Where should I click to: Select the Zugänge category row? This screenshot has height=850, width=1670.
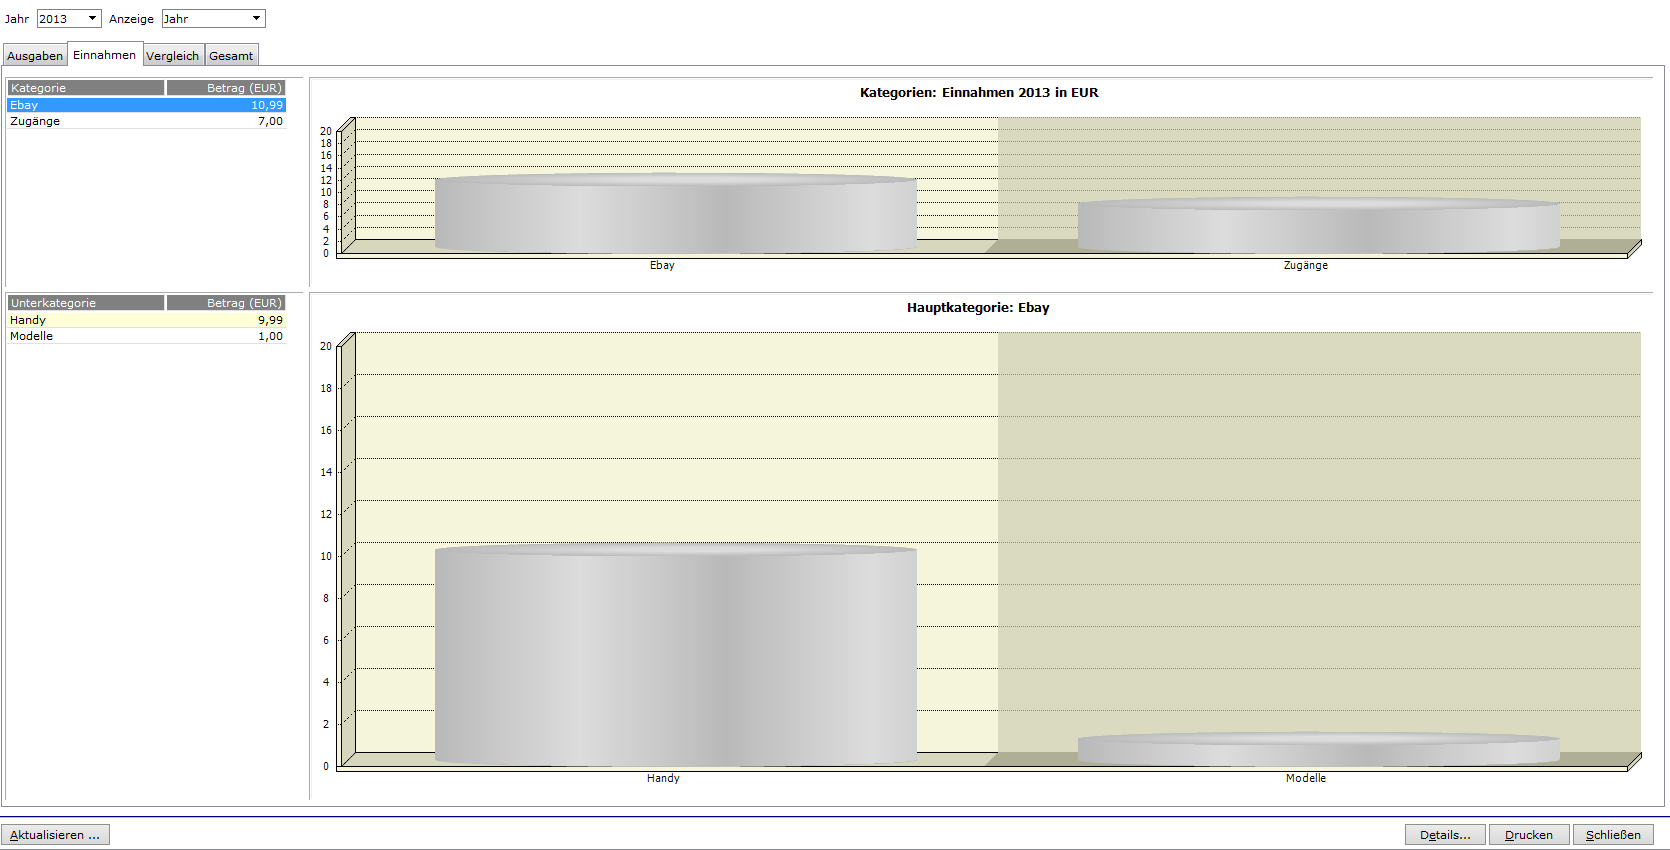(x=147, y=121)
